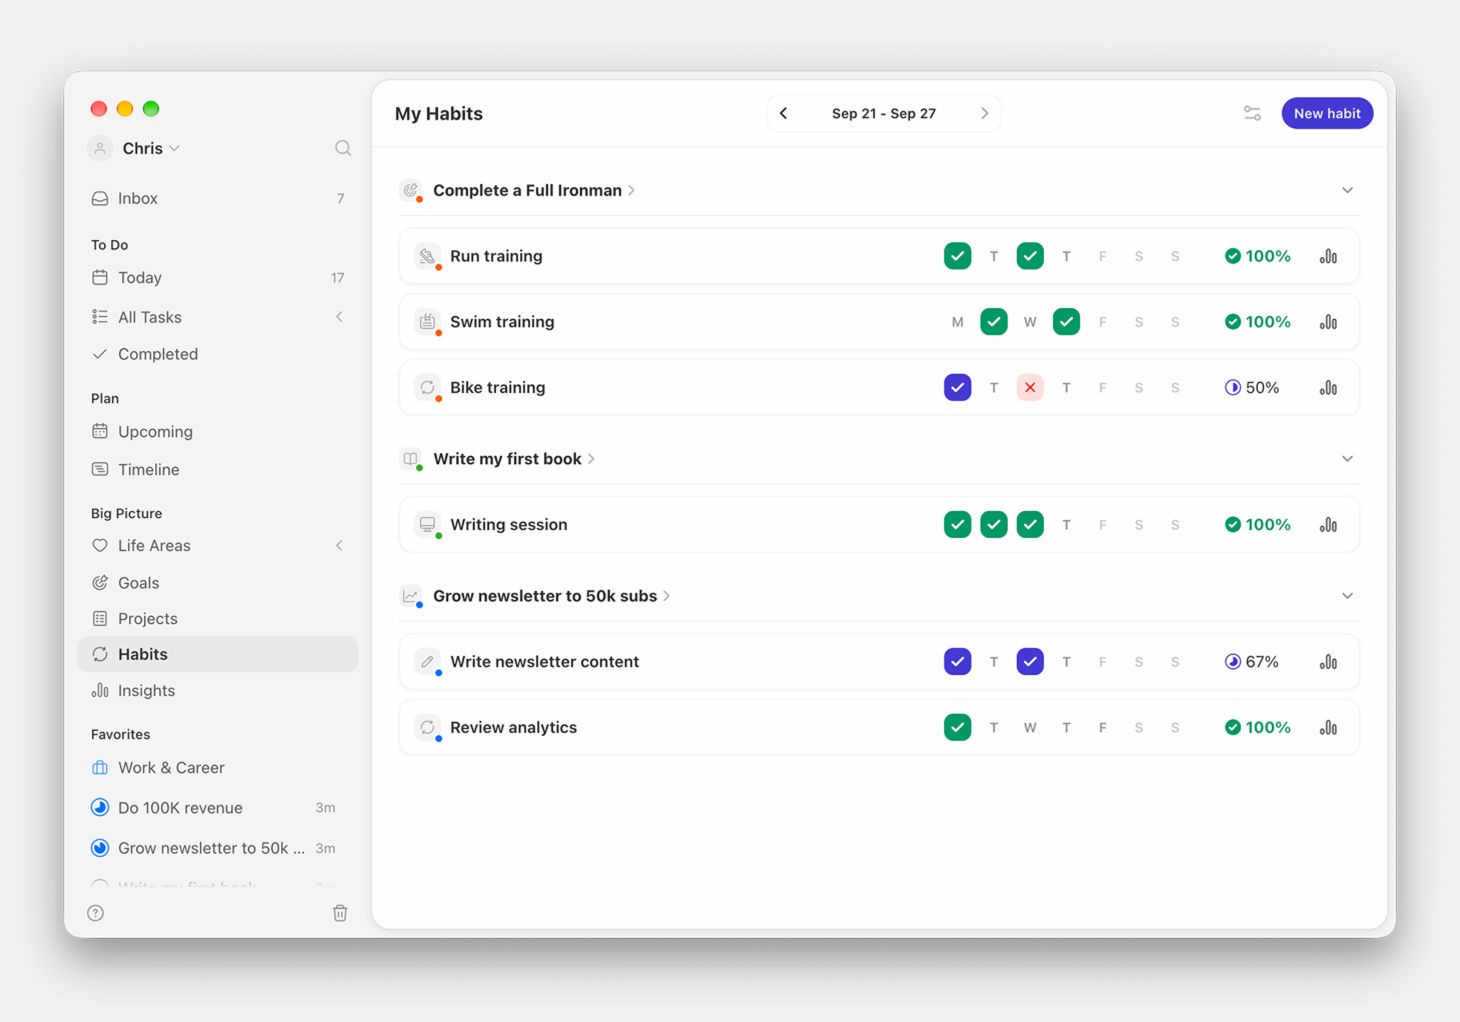
Task: Collapse the Write my first book group
Action: coord(1347,459)
